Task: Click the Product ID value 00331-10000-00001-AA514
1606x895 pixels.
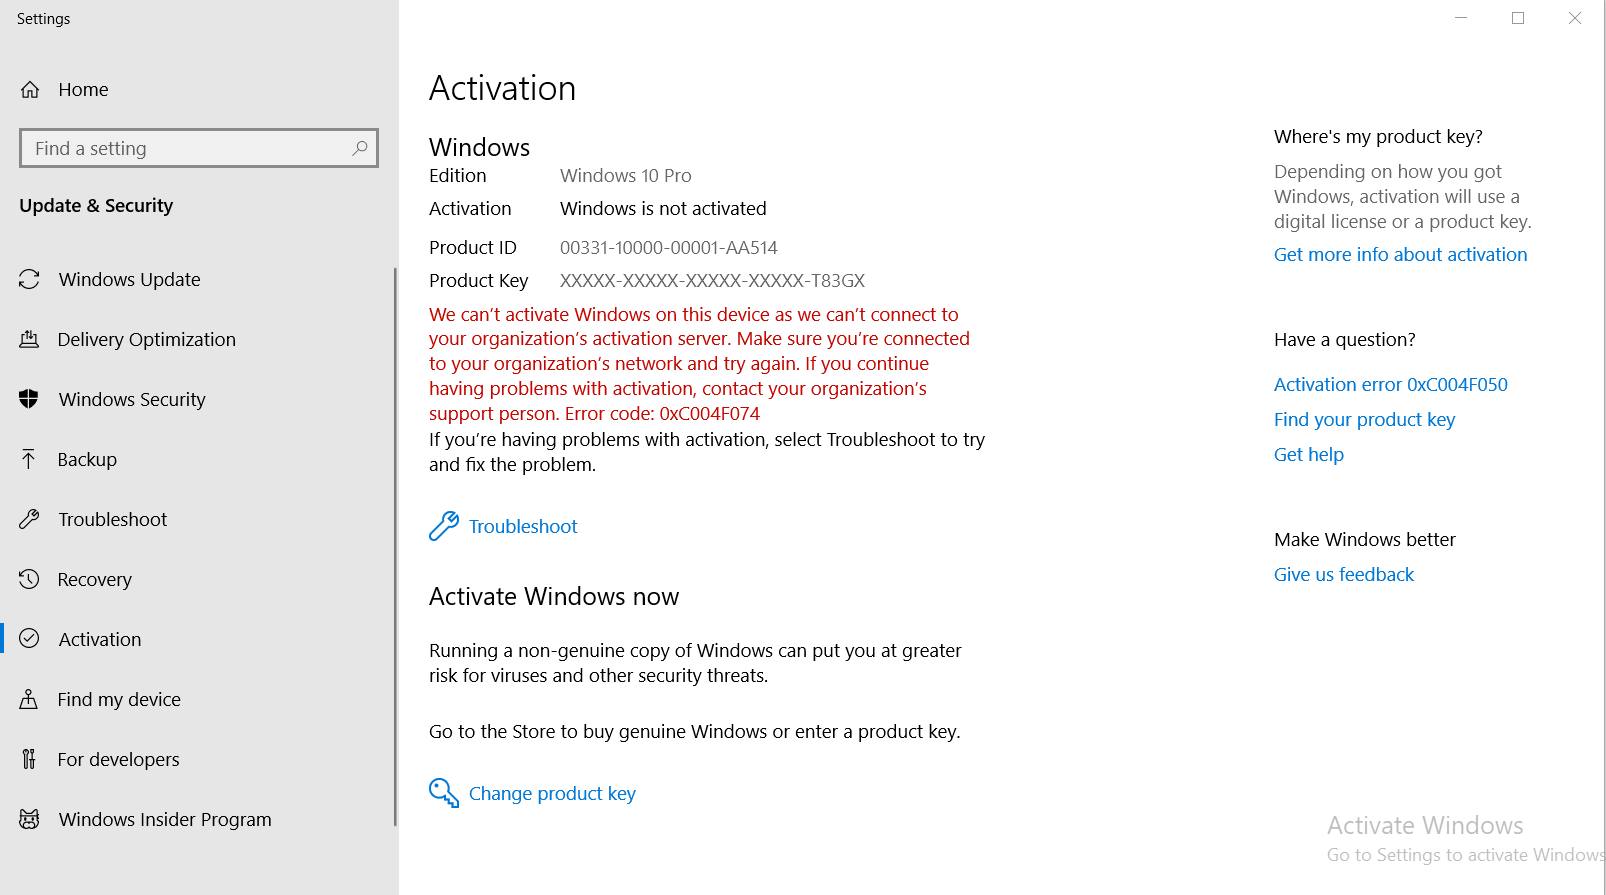Action: pos(668,247)
